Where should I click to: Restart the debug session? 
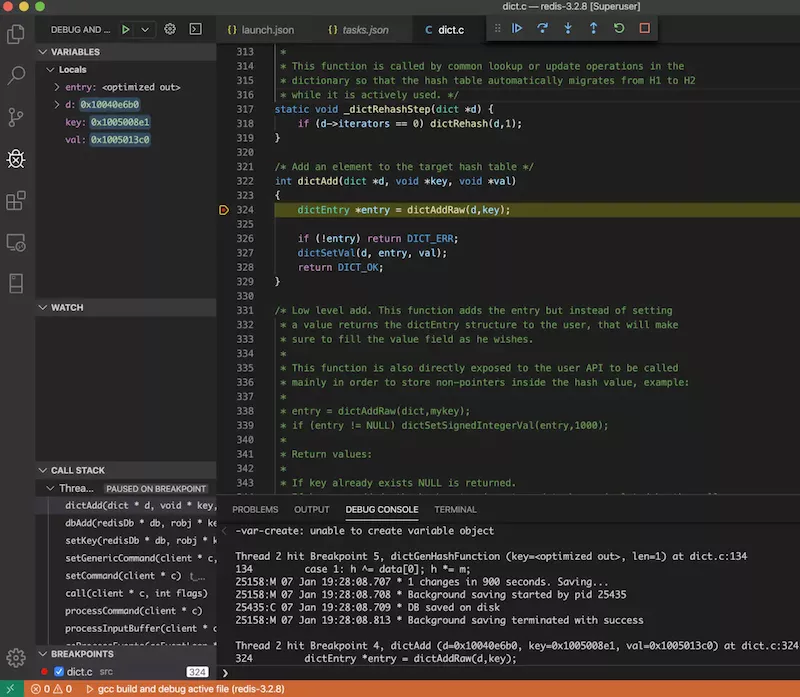tap(619, 29)
